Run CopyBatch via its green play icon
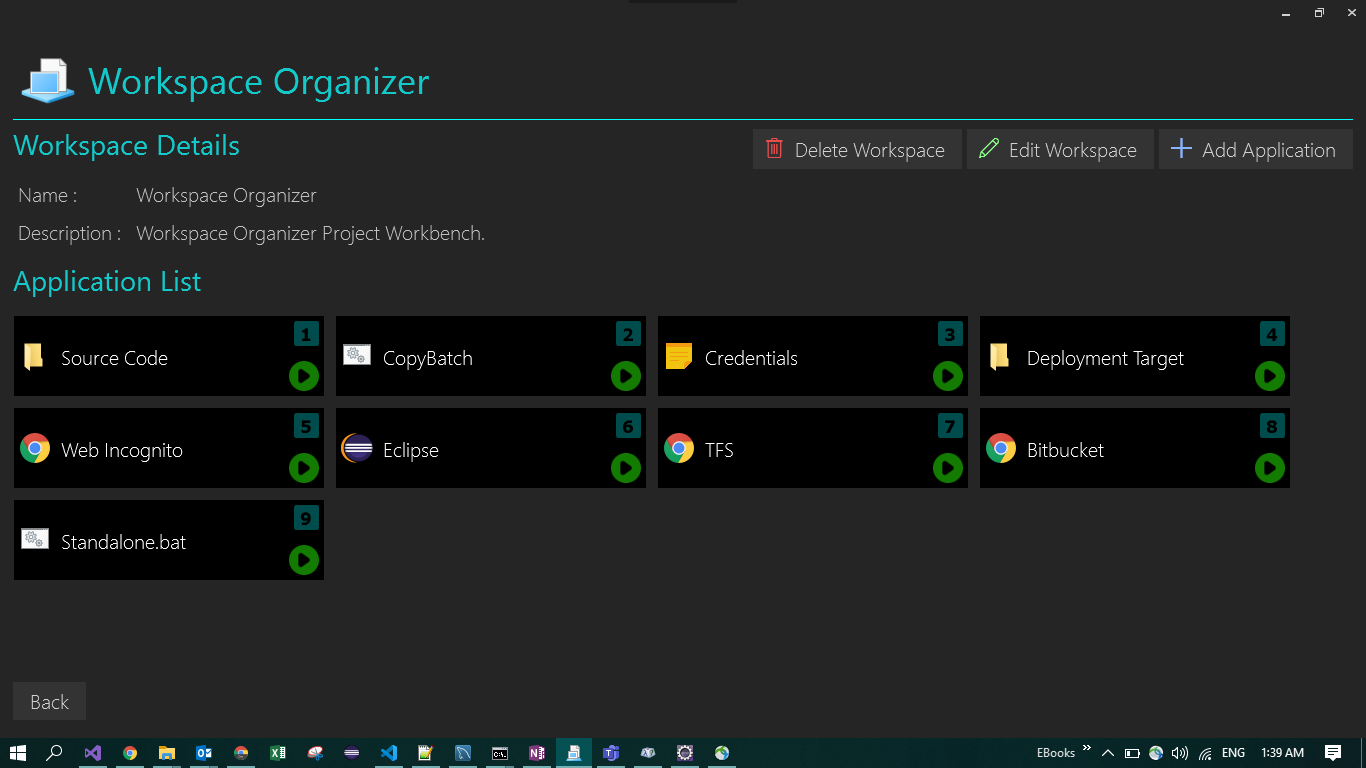 pyautogui.click(x=626, y=376)
